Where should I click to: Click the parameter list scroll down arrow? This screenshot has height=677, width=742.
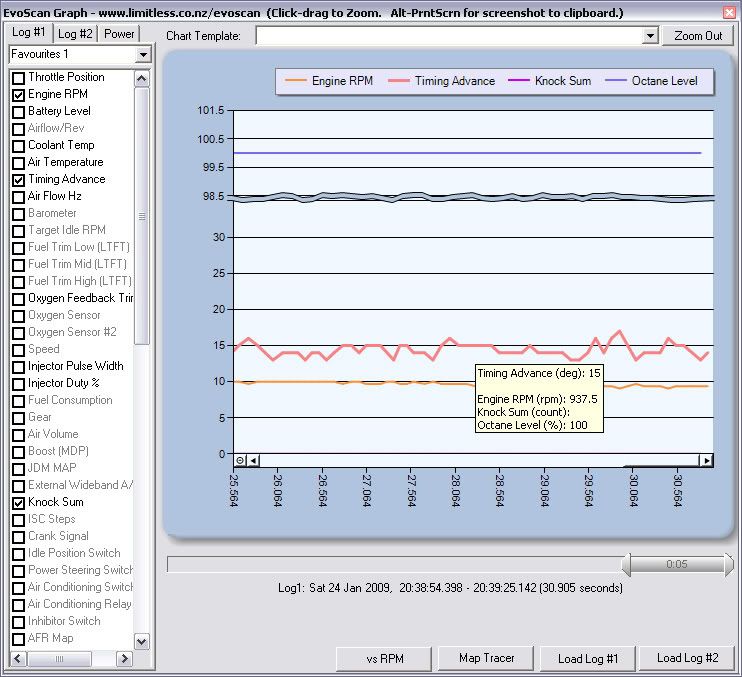141,642
